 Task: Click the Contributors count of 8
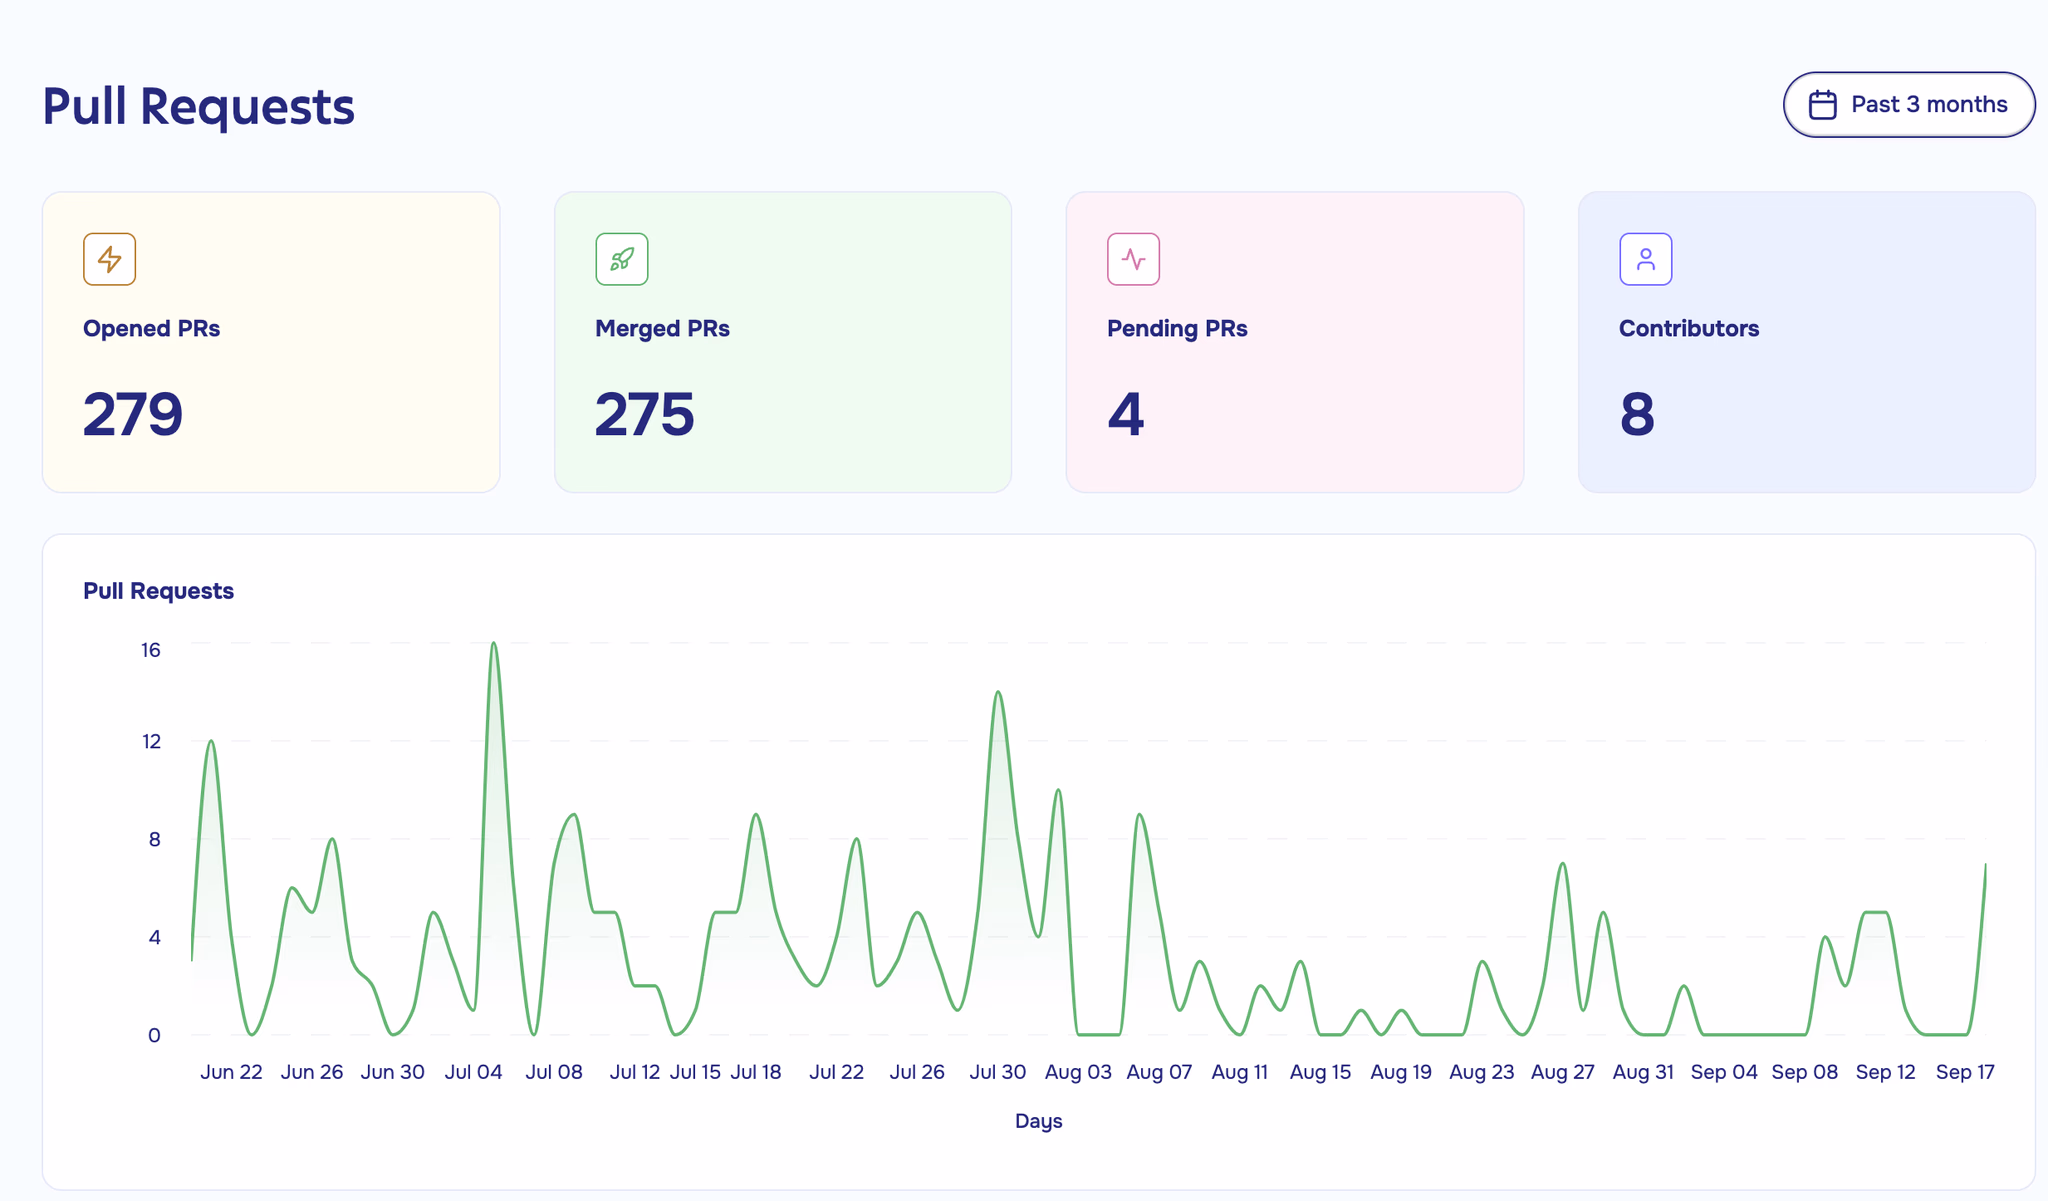(1637, 414)
